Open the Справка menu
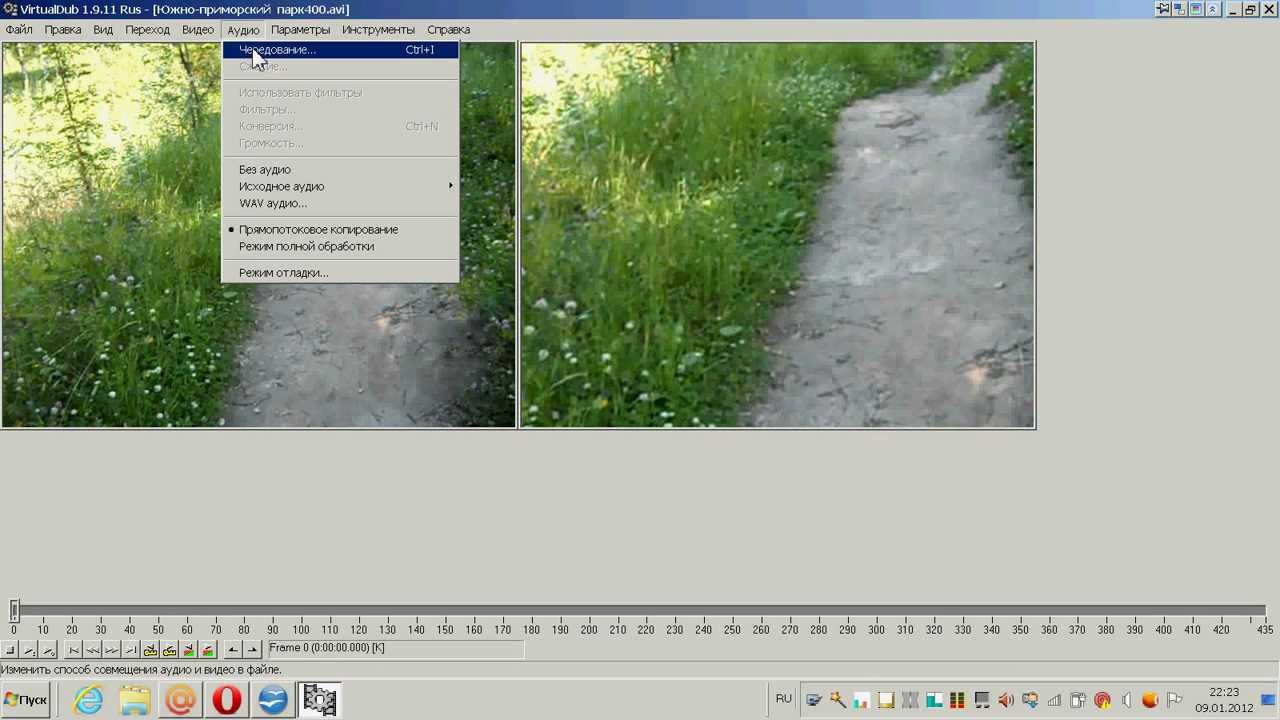Image resolution: width=1280 pixels, height=720 pixels. point(448,30)
